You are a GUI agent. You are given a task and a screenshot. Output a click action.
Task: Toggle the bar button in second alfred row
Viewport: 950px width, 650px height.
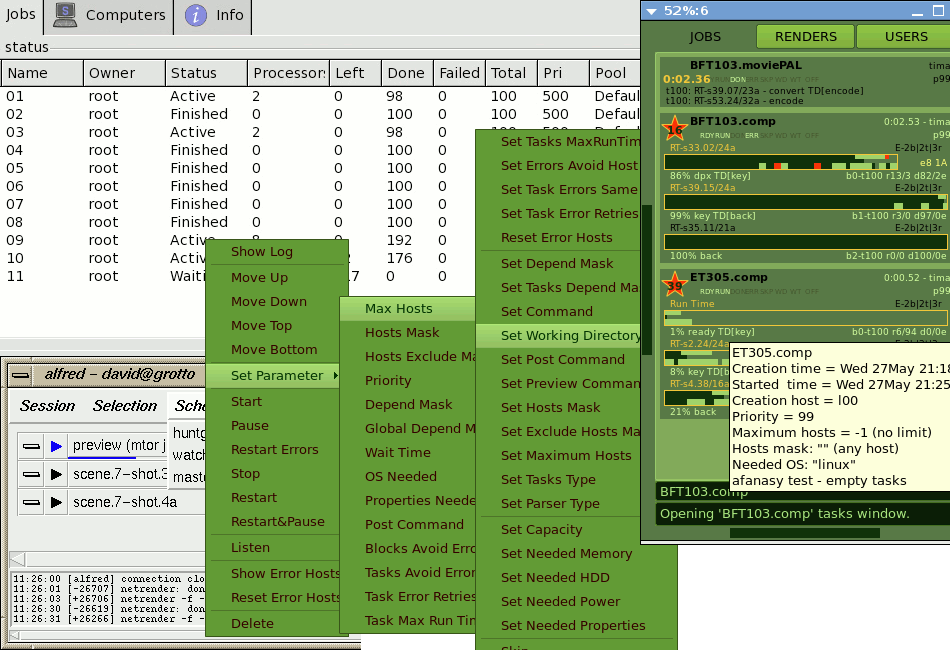tap(31, 474)
